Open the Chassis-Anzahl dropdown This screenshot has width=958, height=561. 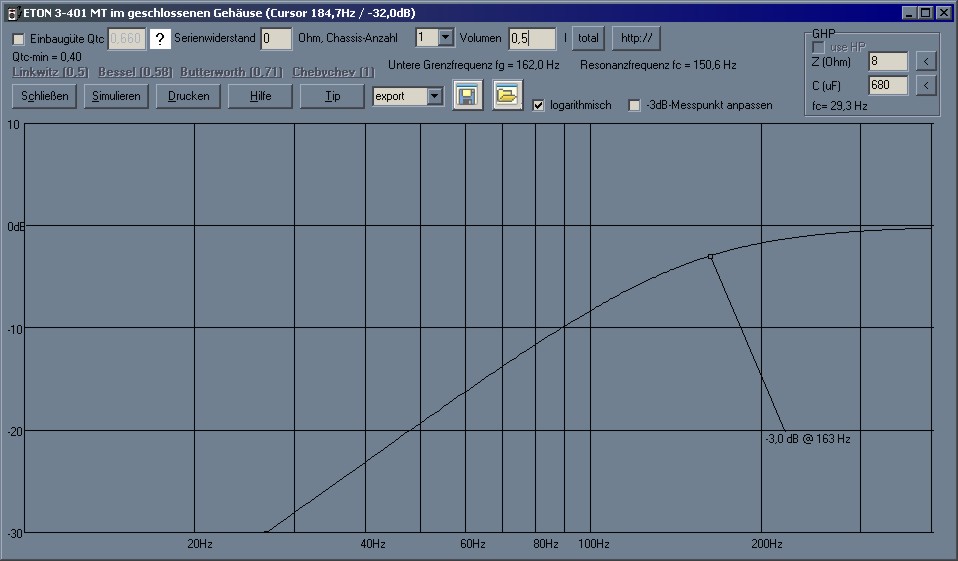click(x=445, y=38)
